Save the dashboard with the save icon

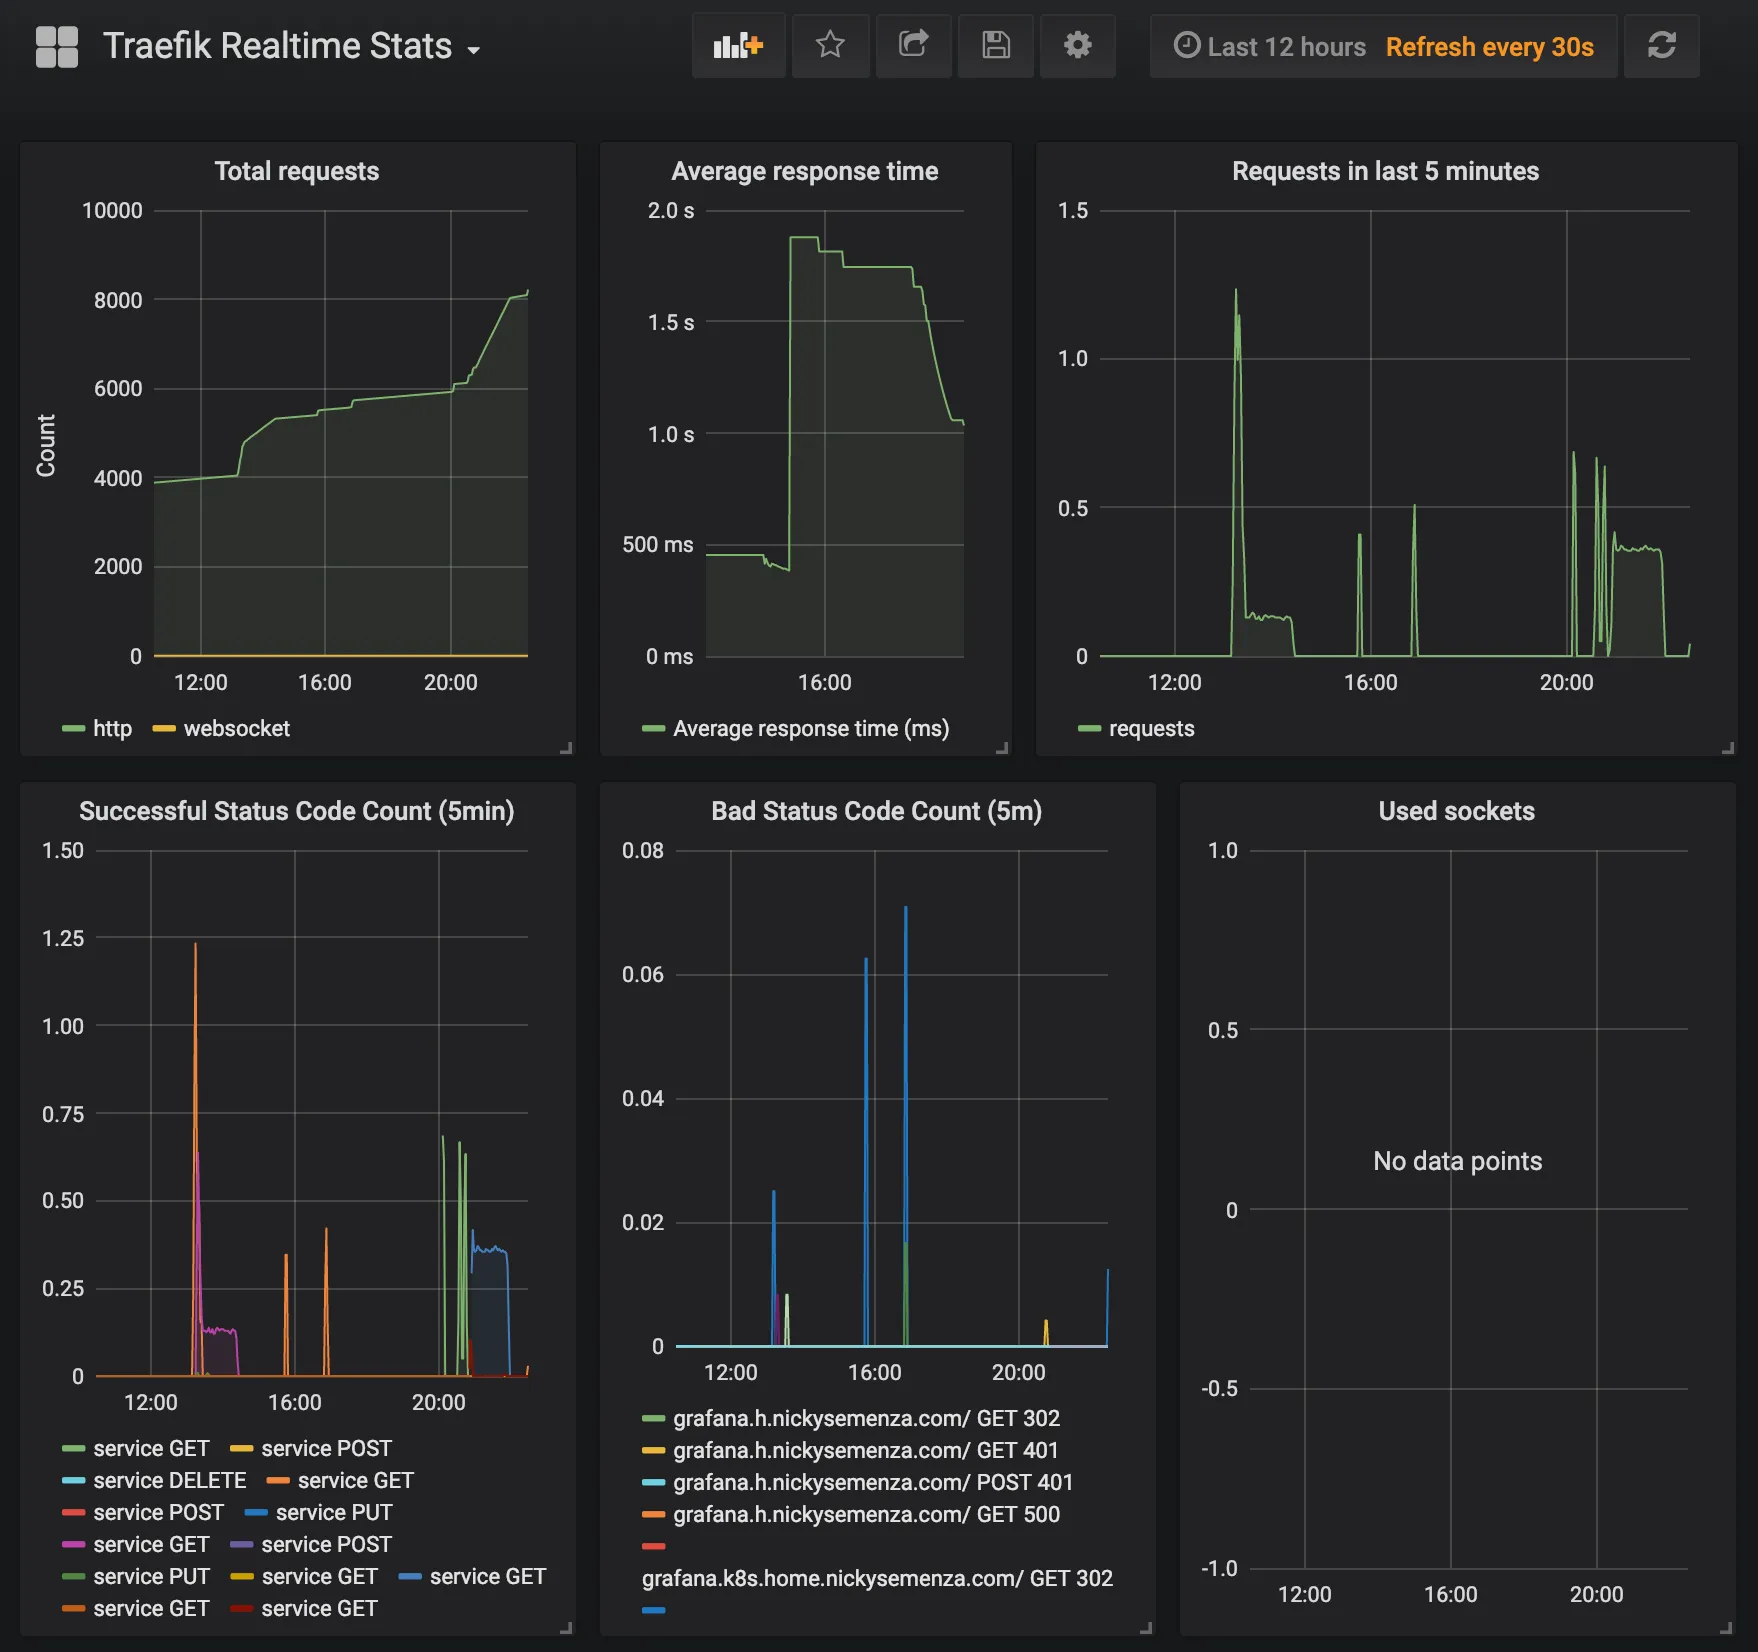995,46
